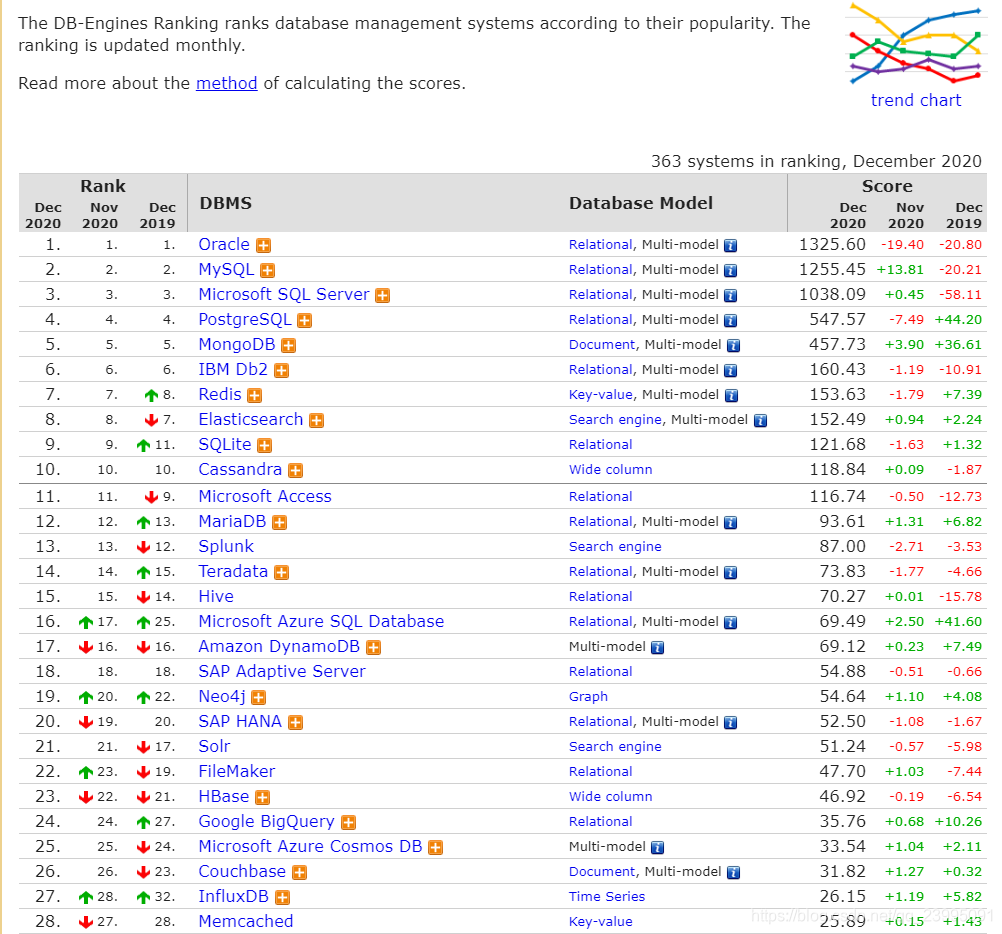Click the plus icon beside MySQL
Viewport: 1002px width, 934px height.
click(268, 270)
